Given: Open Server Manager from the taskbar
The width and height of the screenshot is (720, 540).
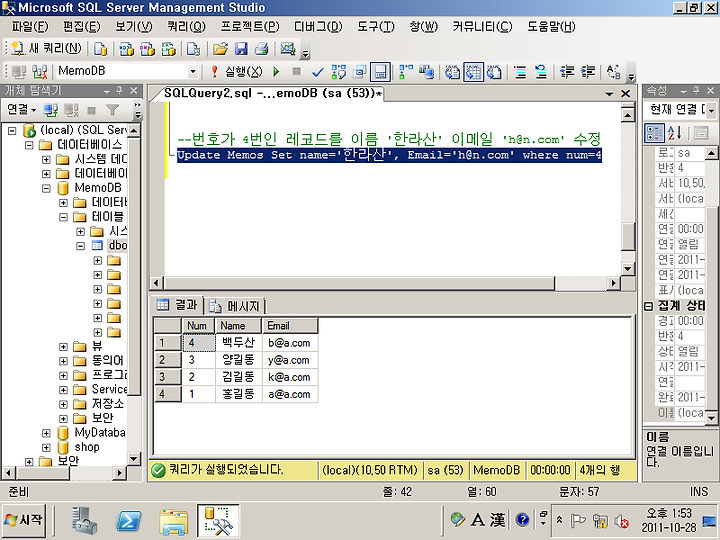Looking at the screenshot, I should pos(84,521).
